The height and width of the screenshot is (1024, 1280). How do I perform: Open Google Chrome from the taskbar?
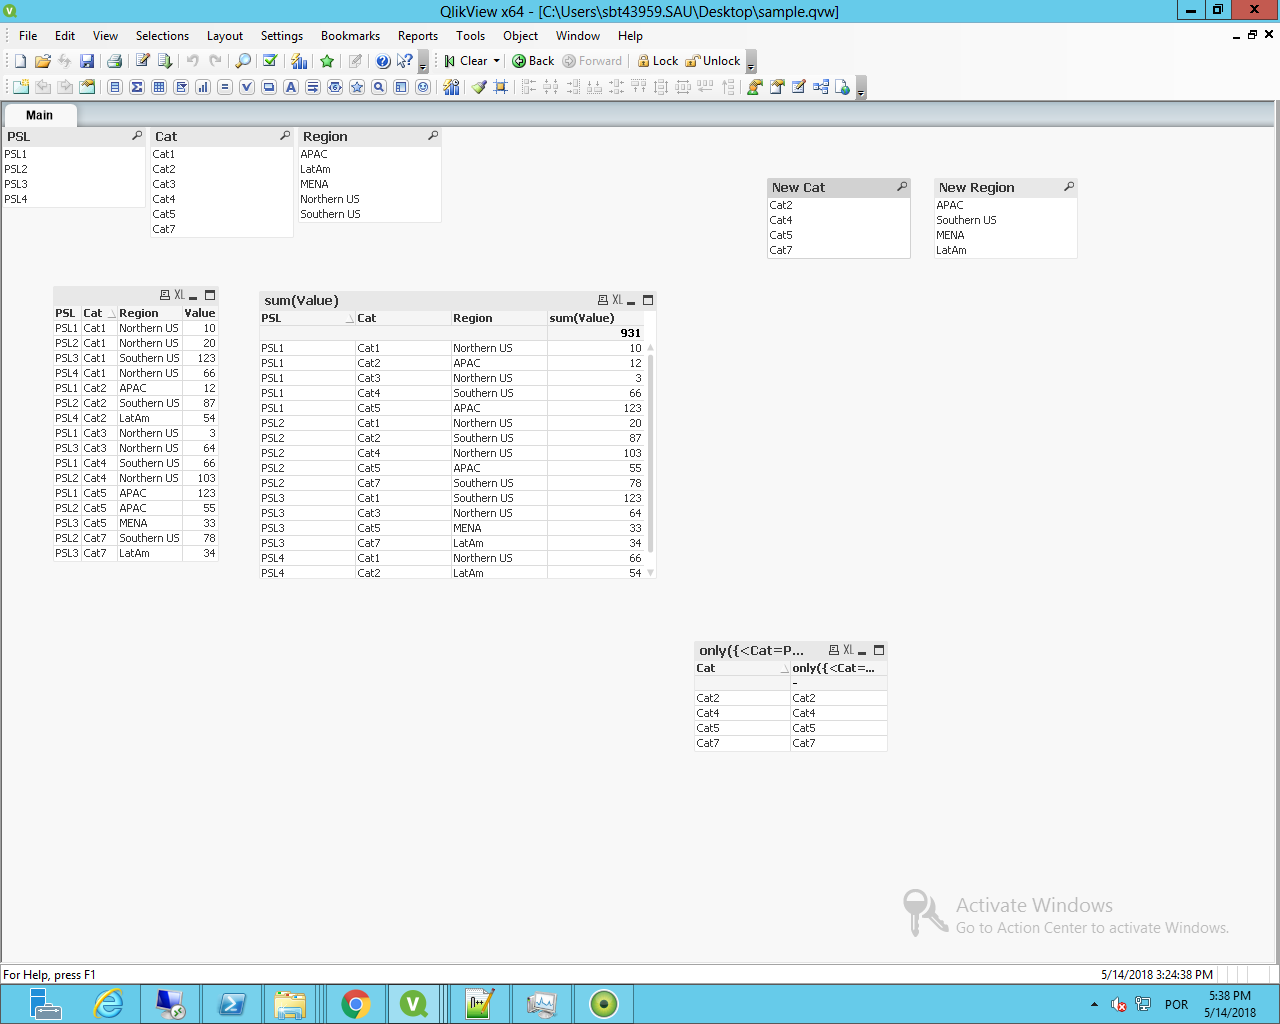click(x=355, y=1004)
